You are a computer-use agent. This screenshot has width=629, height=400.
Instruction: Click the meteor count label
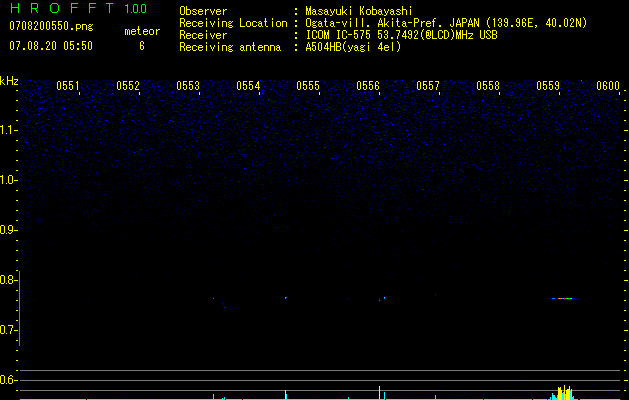[x=142, y=31]
